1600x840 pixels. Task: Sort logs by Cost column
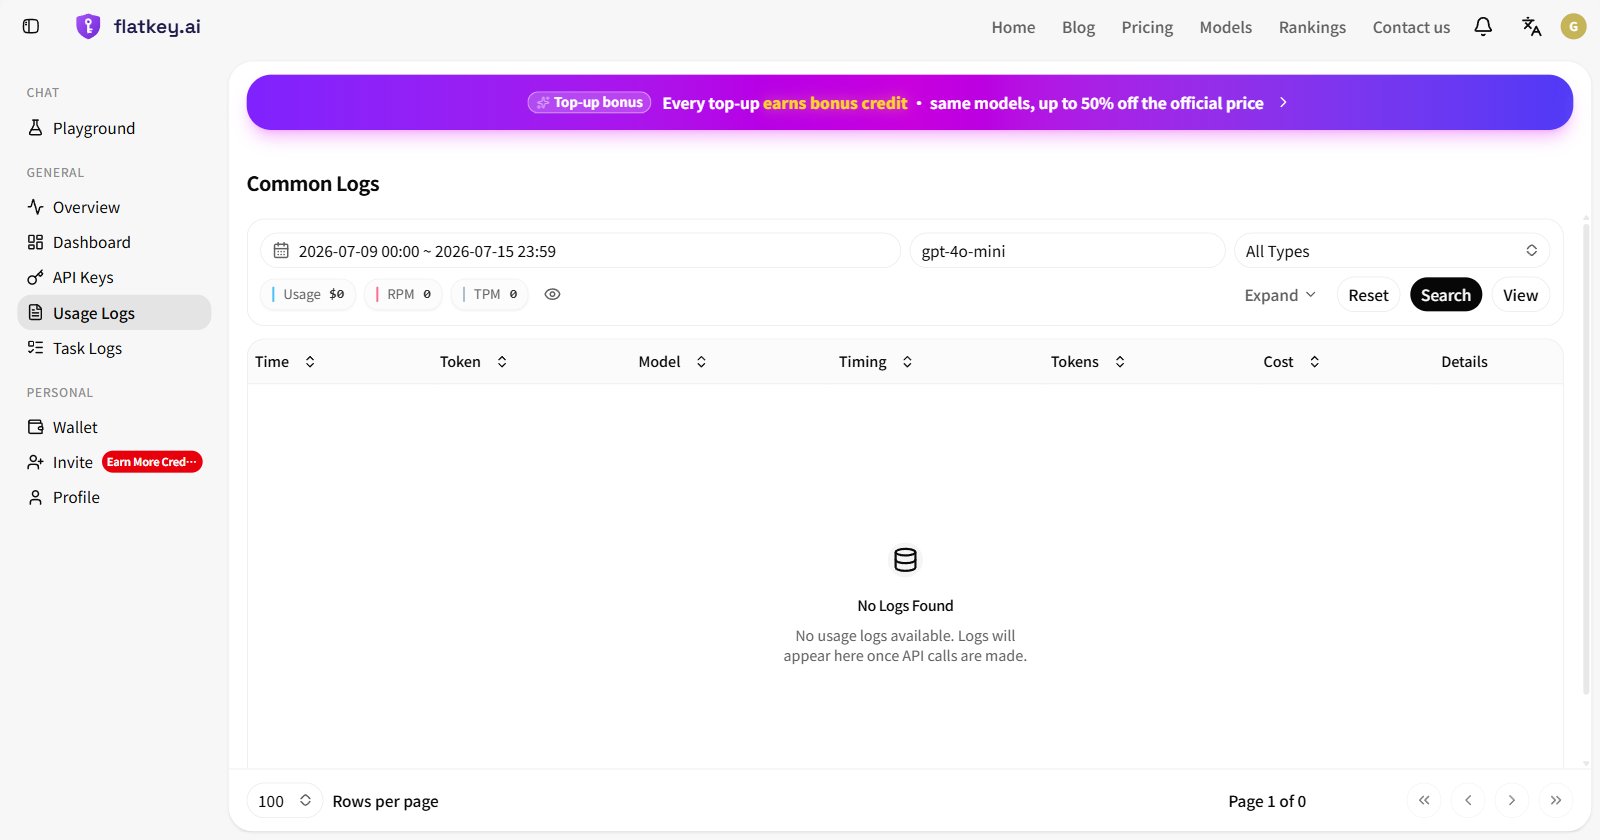(x=1292, y=362)
